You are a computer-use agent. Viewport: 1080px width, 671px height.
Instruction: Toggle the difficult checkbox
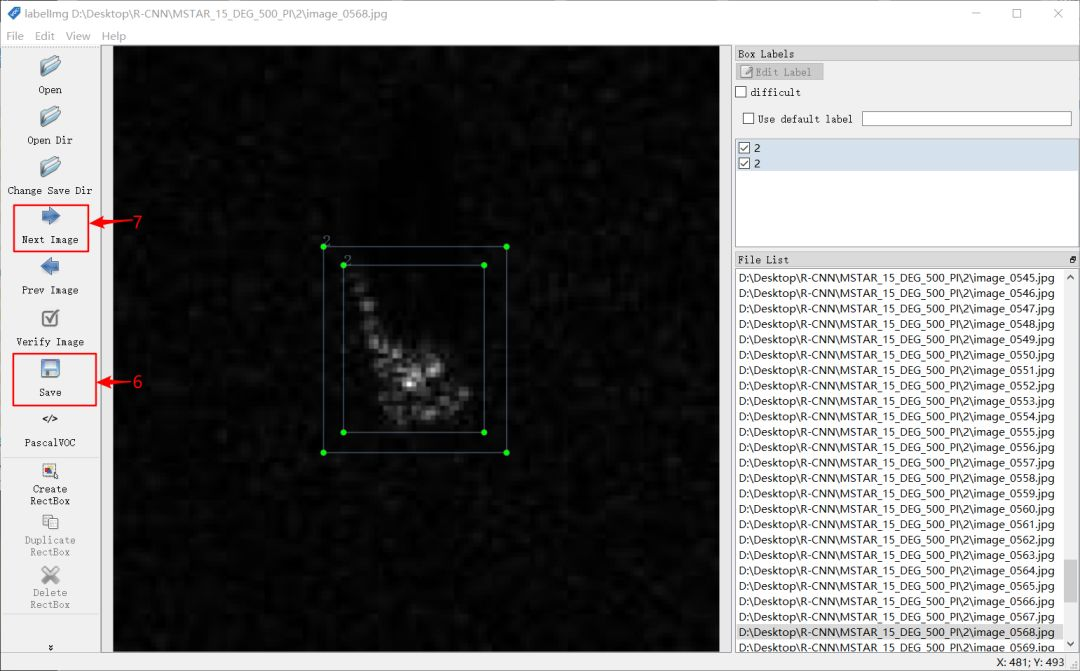pos(741,92)
